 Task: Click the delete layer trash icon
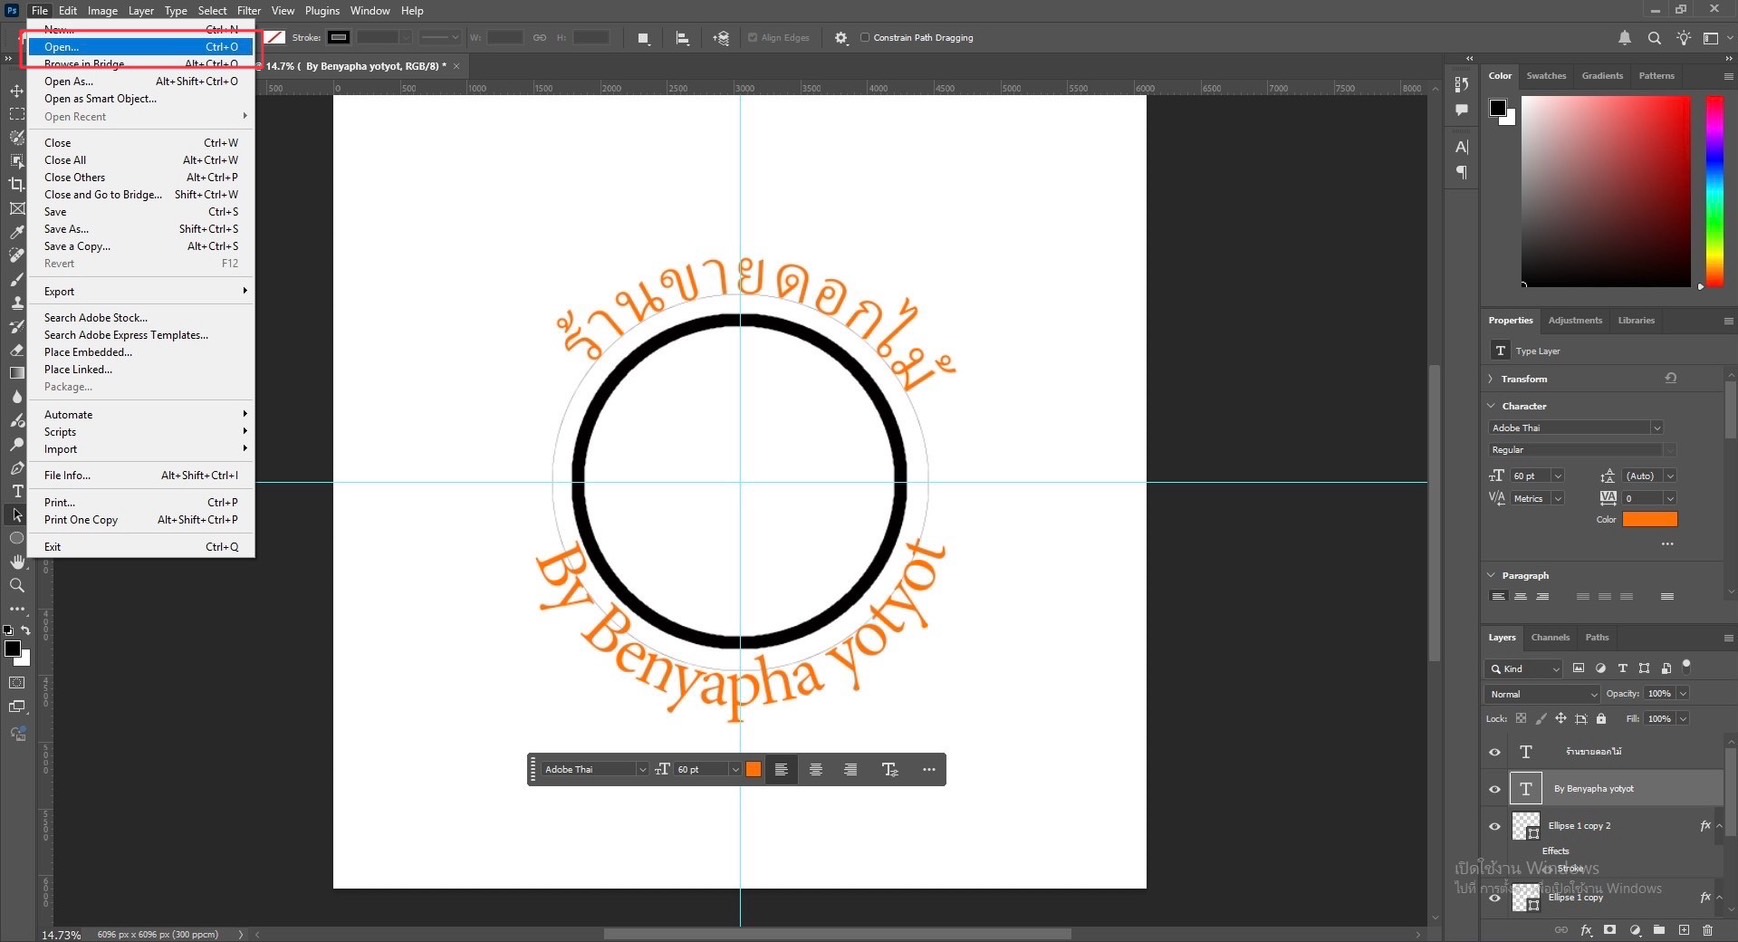[x=1707, y=930]
